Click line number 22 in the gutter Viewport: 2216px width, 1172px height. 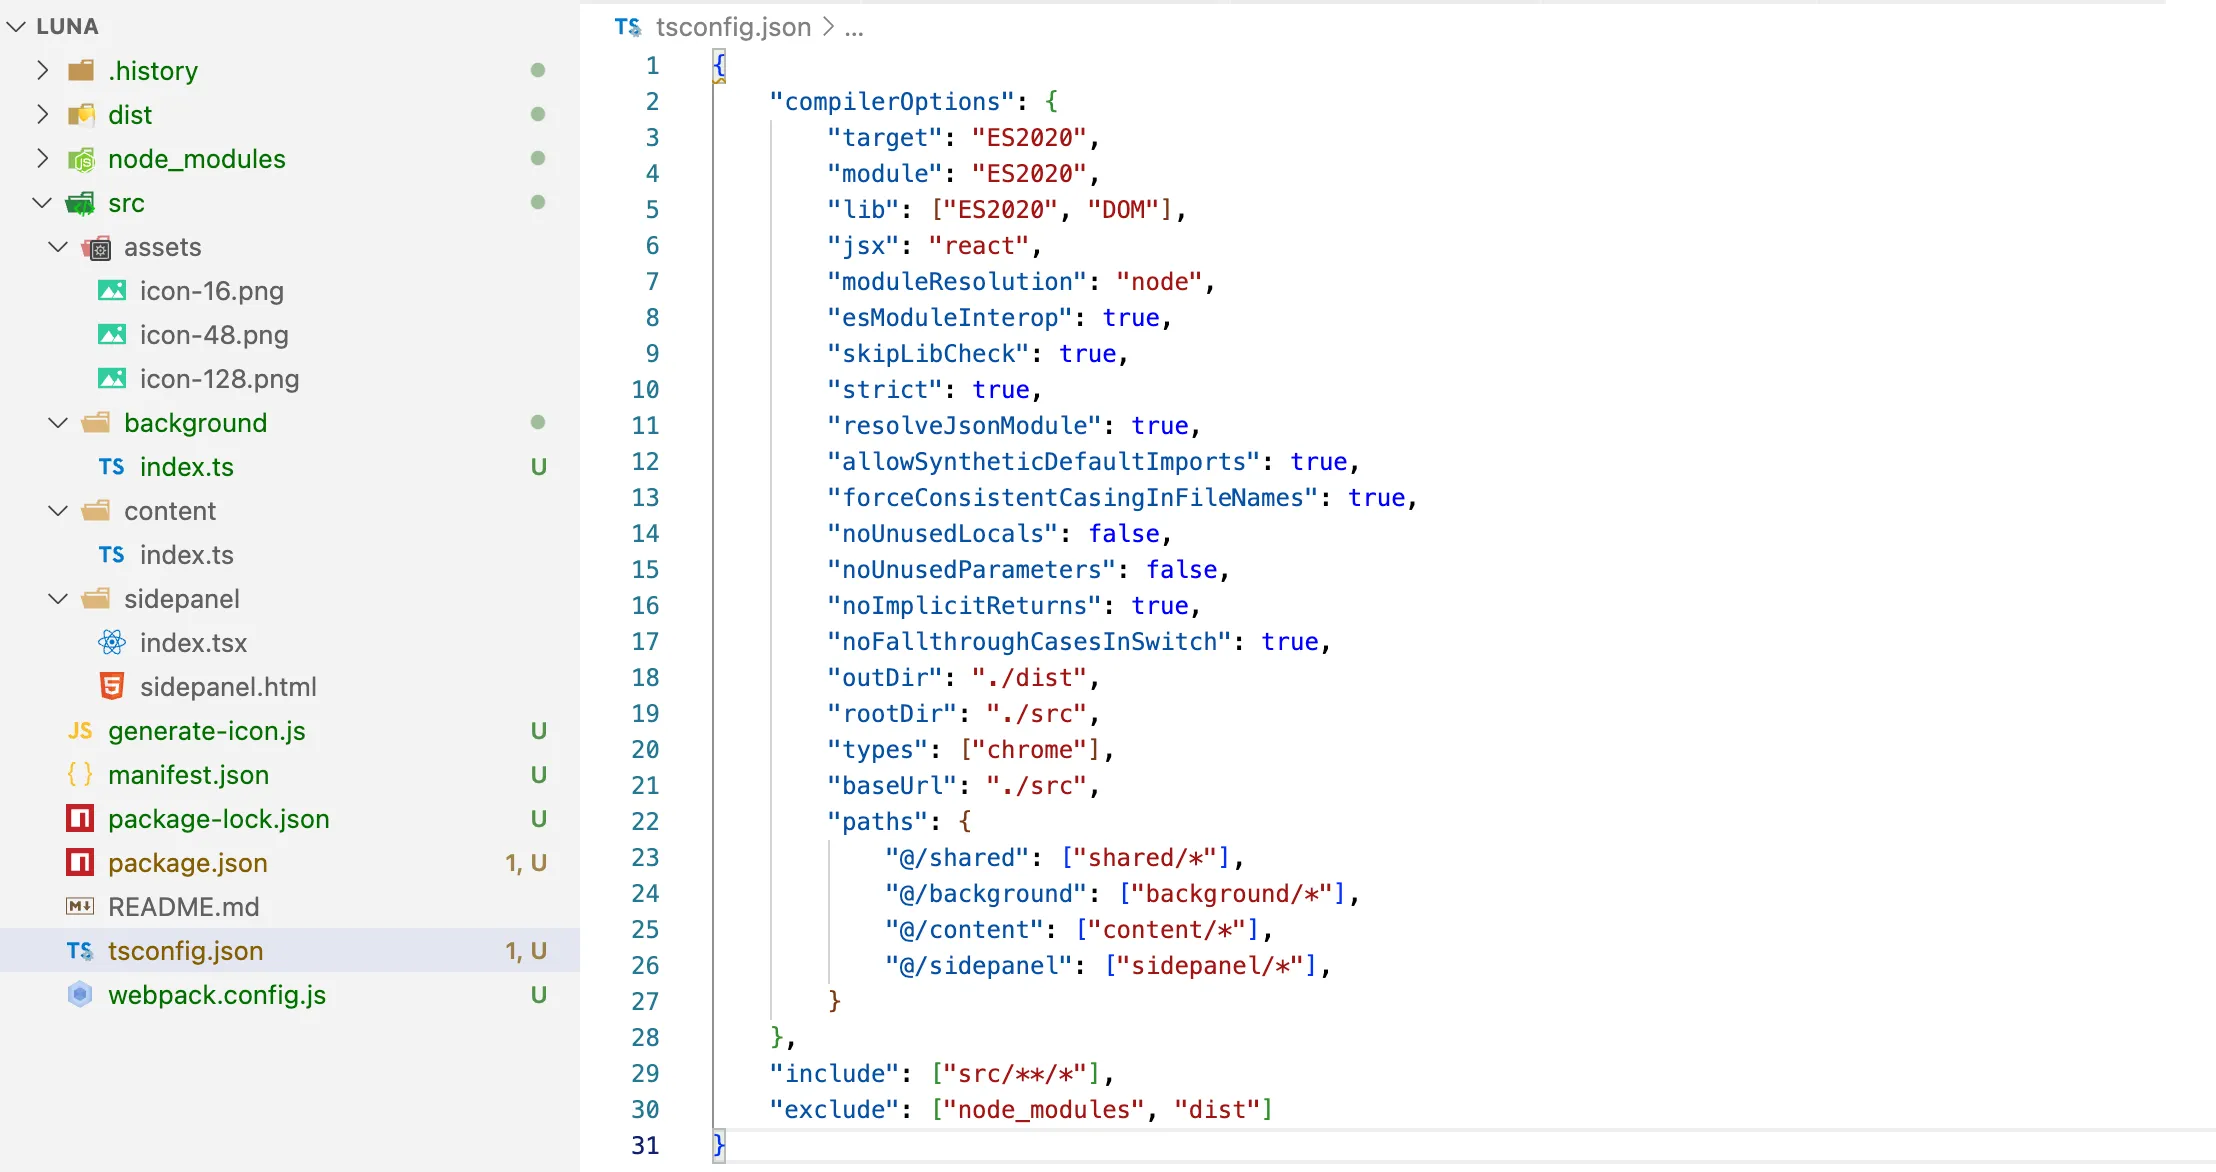click(x=645, y=821)
